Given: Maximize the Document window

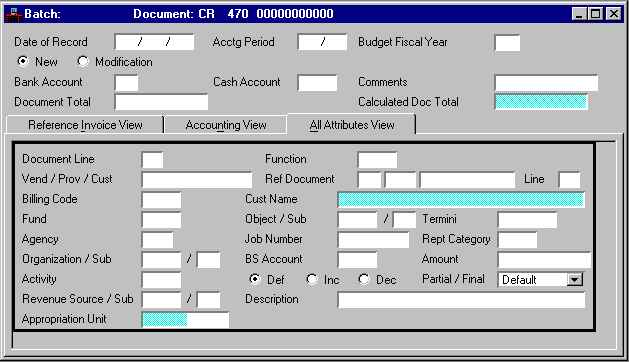Looking at the screenshot, I should 595,14.
